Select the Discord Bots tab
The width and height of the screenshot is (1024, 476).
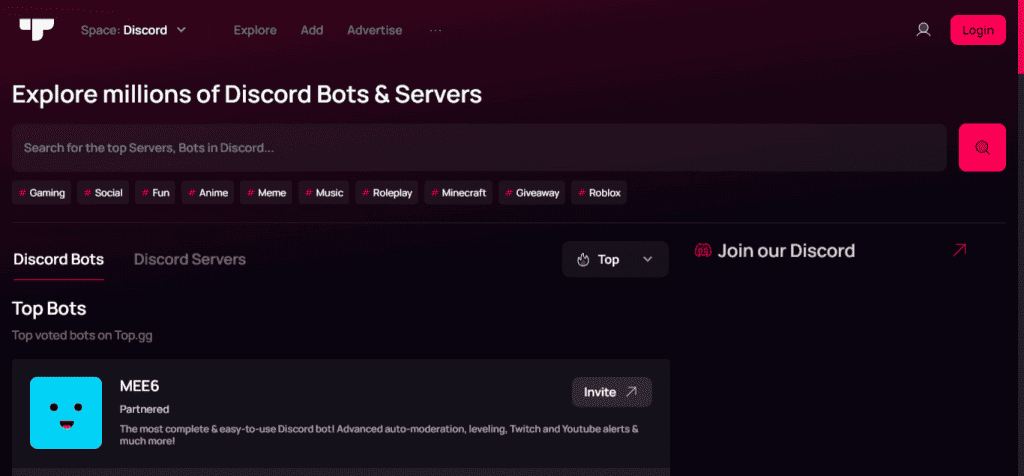pyautogui.click(x=58, y=260)
